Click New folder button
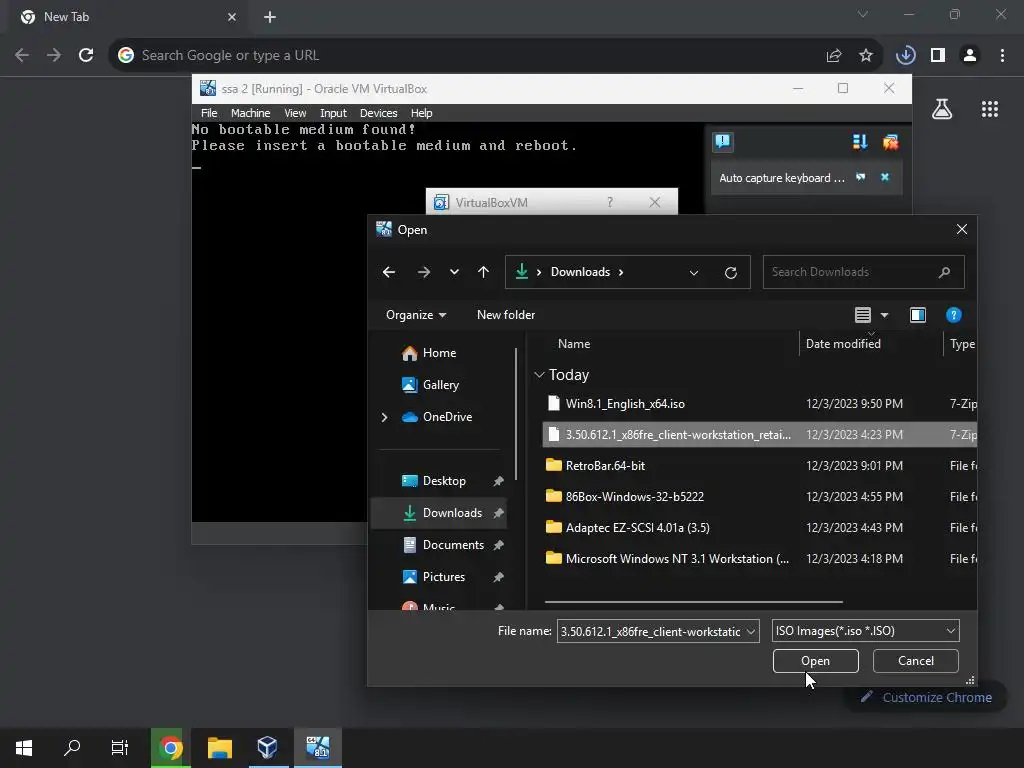The width and height of the screenshot is (1024, 768). pyautogui.click(x=505, y=315)
